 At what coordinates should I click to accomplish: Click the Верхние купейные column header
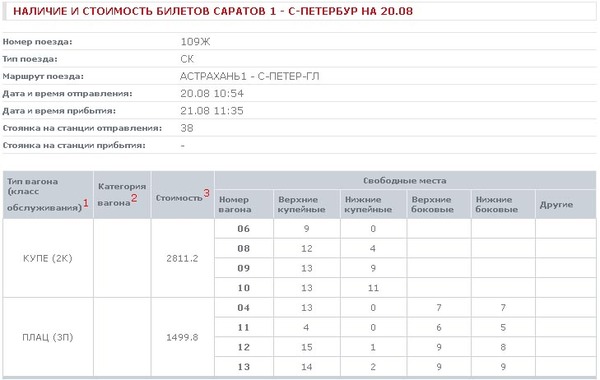[x=302, y=204]
